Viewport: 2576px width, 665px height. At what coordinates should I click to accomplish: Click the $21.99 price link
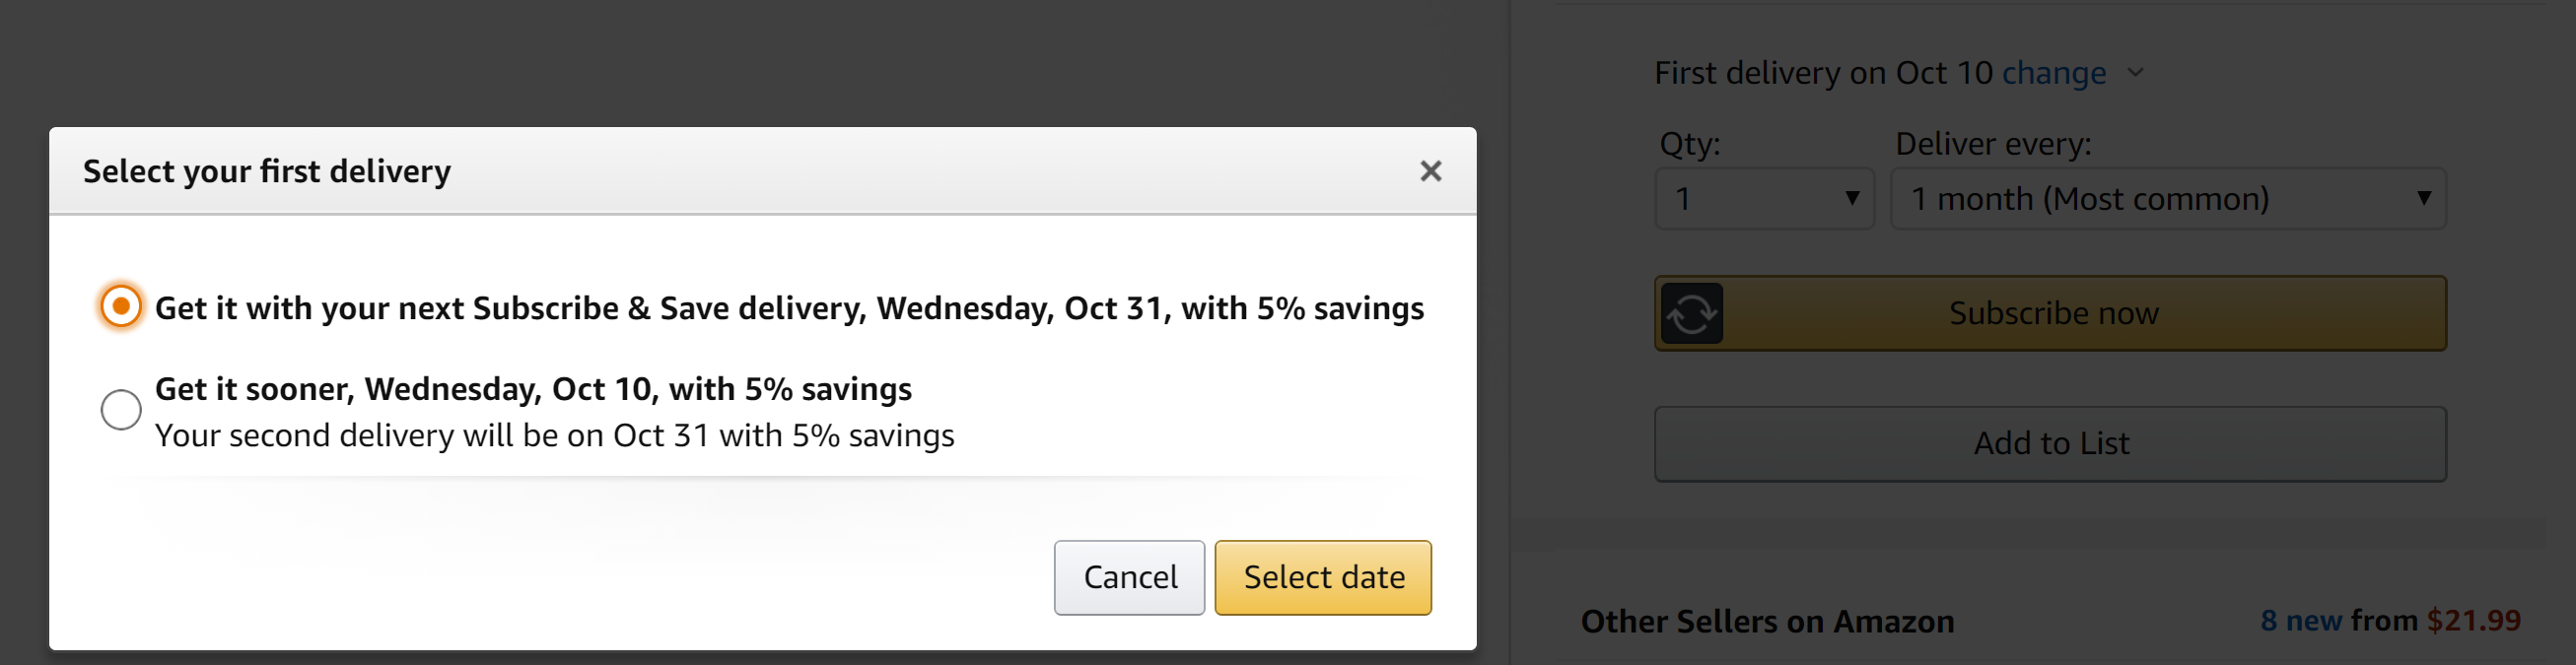(x=2473, y=621)
